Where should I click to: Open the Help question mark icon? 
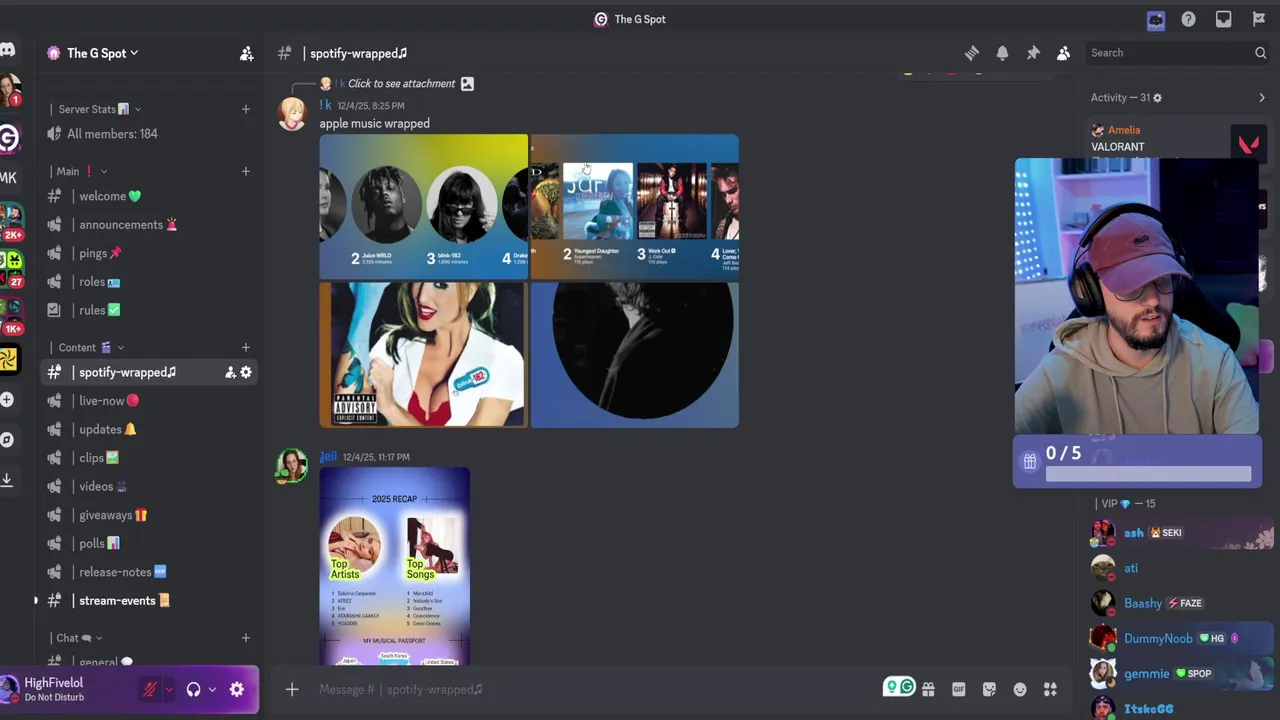pos(1188,19)
